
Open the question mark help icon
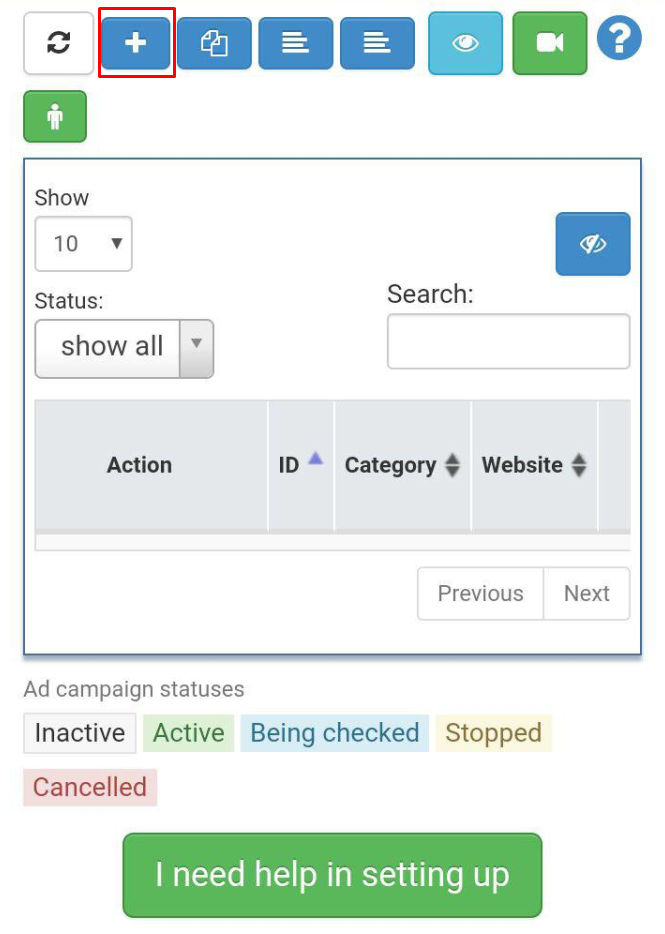[x=619, y=40]
